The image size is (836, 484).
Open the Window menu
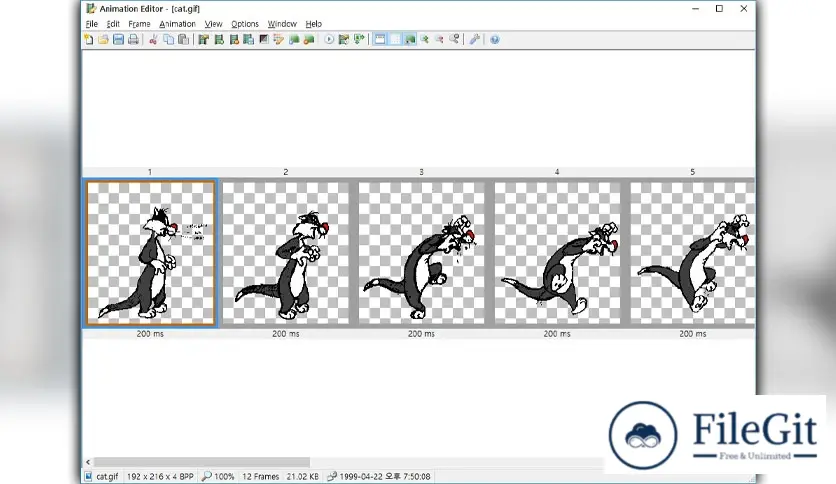pyautogui.click(x=282, y=24)
